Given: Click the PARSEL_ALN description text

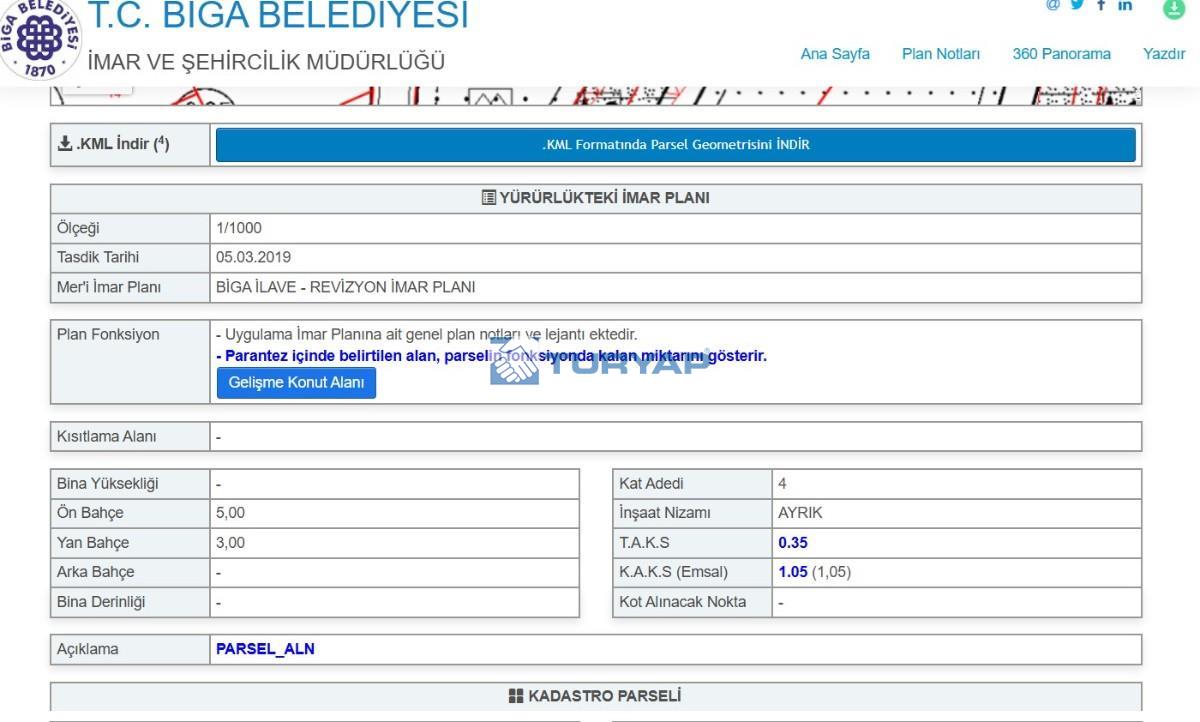Looking at the screenshot, I should pos(265,649).
